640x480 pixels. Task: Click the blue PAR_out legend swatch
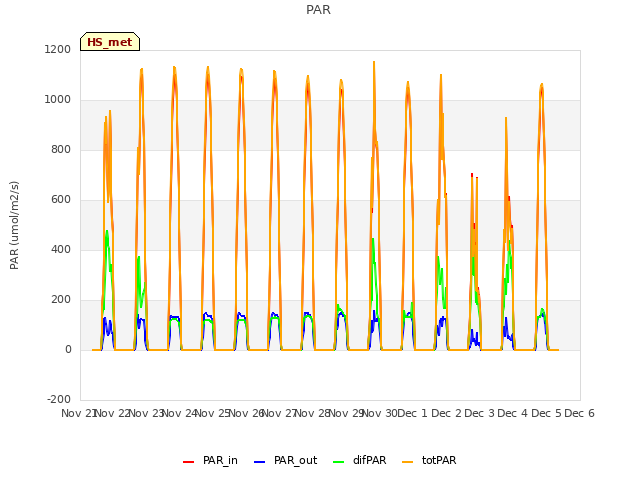259,462
